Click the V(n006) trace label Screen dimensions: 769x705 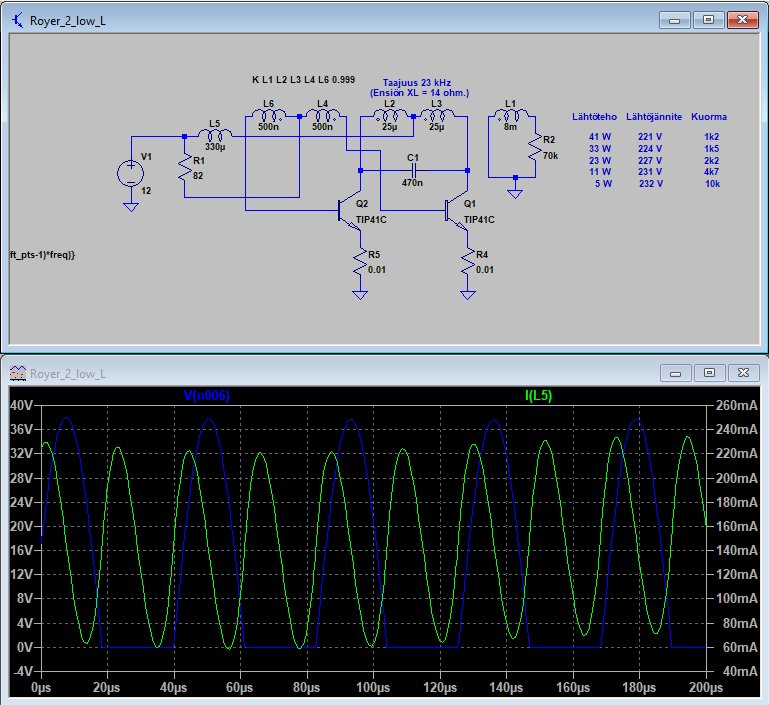pyautogui.click(x=207, y=396)
